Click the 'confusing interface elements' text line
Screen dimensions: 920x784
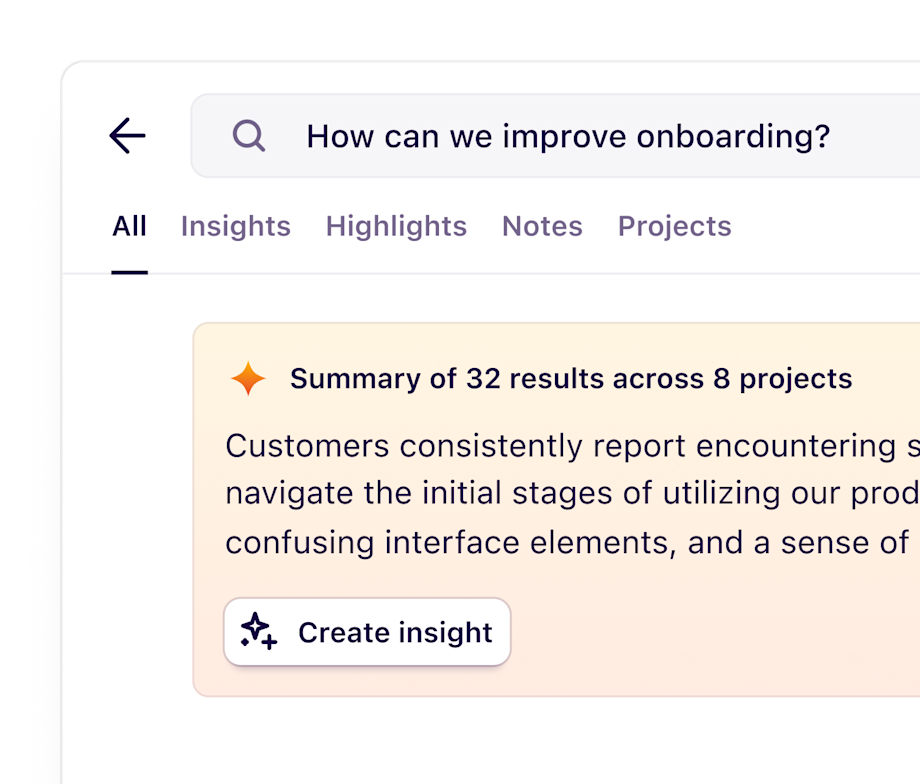(x=567, y=542)
